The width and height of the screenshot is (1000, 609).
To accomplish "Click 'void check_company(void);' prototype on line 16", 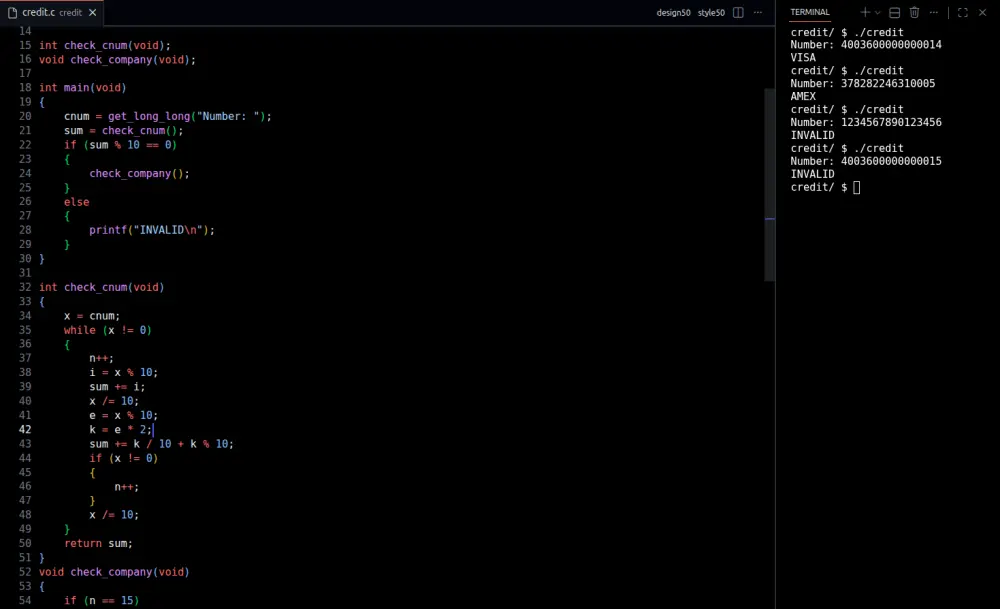I will [117, 59].
